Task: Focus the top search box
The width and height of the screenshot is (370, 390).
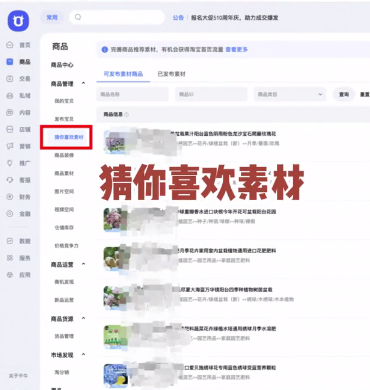Action: coord(117,17)
